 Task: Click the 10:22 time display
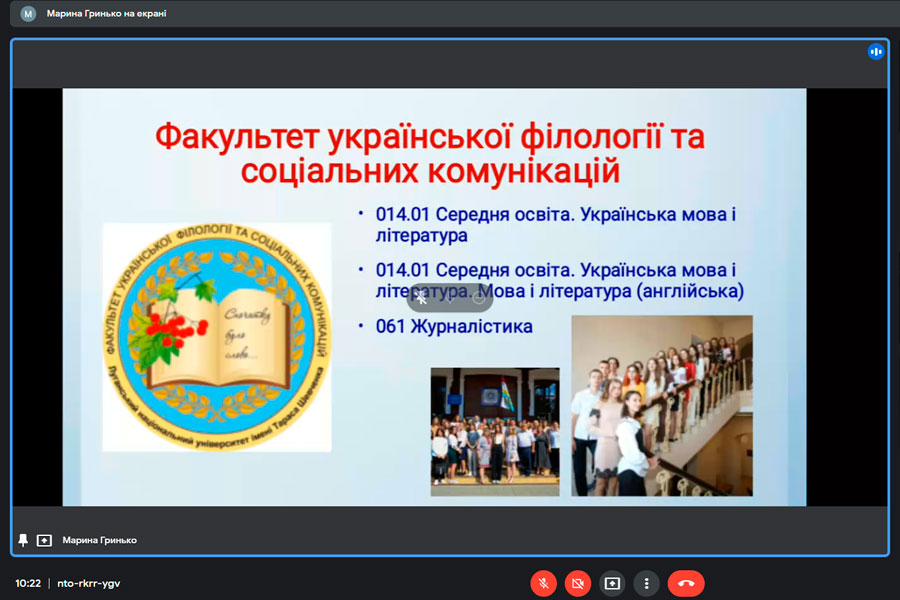[28, 583]
